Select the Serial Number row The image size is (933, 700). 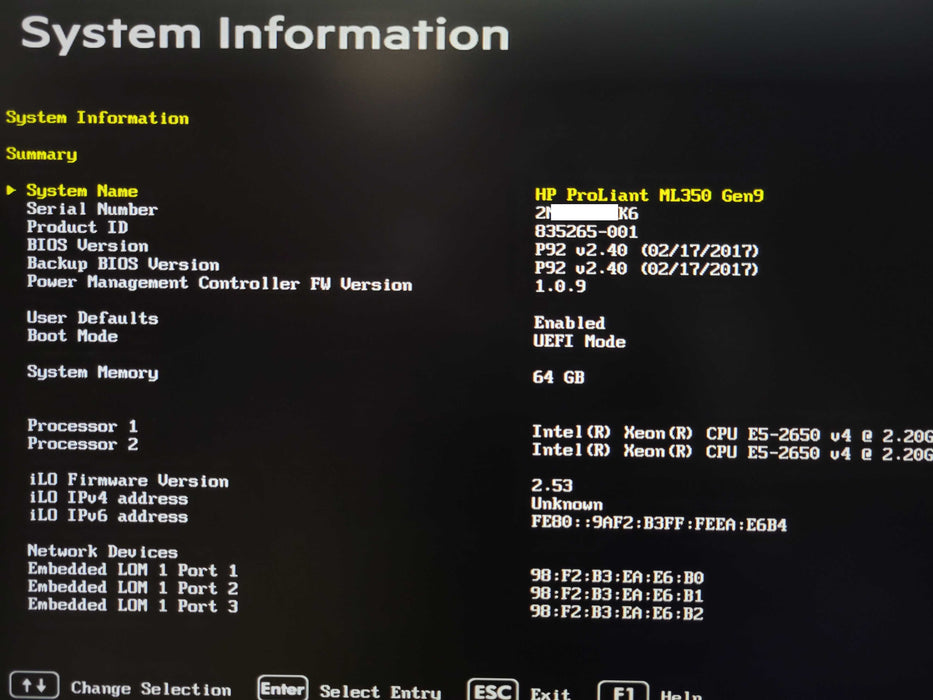(x=92, y=209)
